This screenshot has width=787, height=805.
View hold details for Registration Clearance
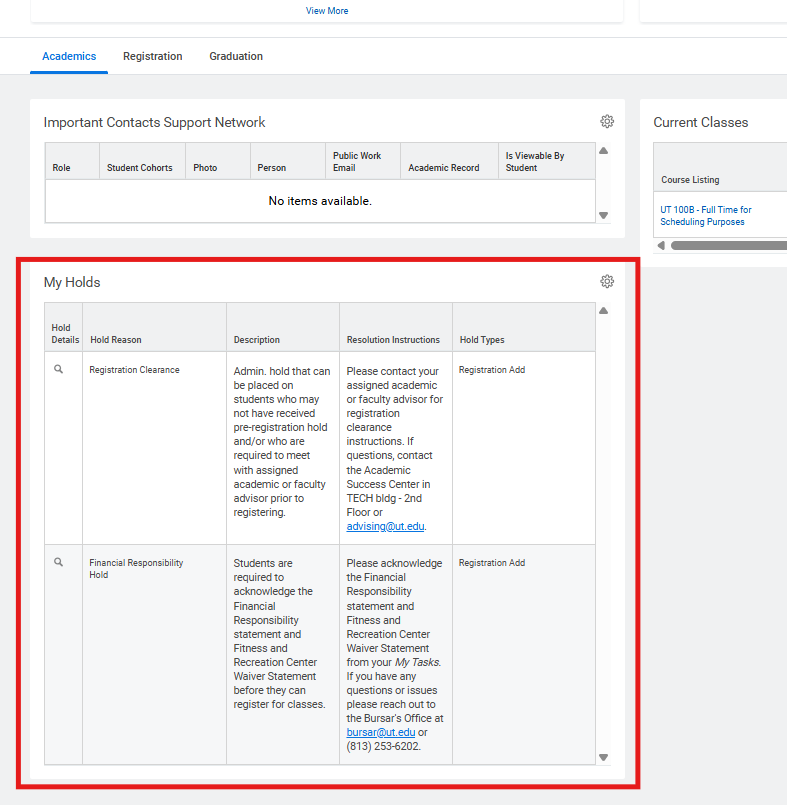click(59, 370)
